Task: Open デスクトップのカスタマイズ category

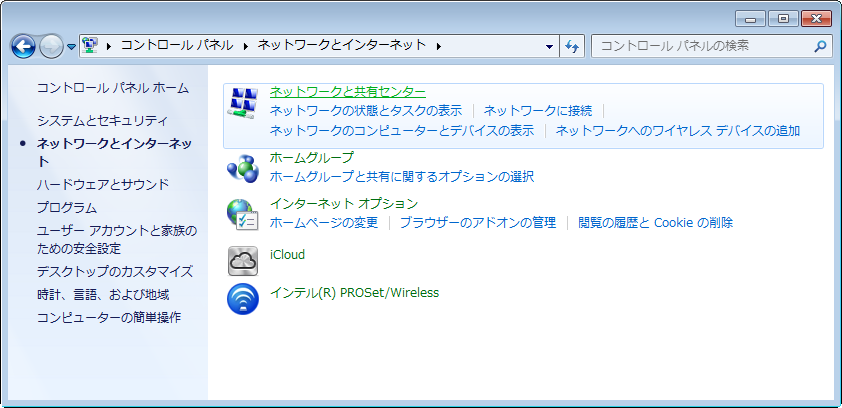Action: [x=115, y=272]
